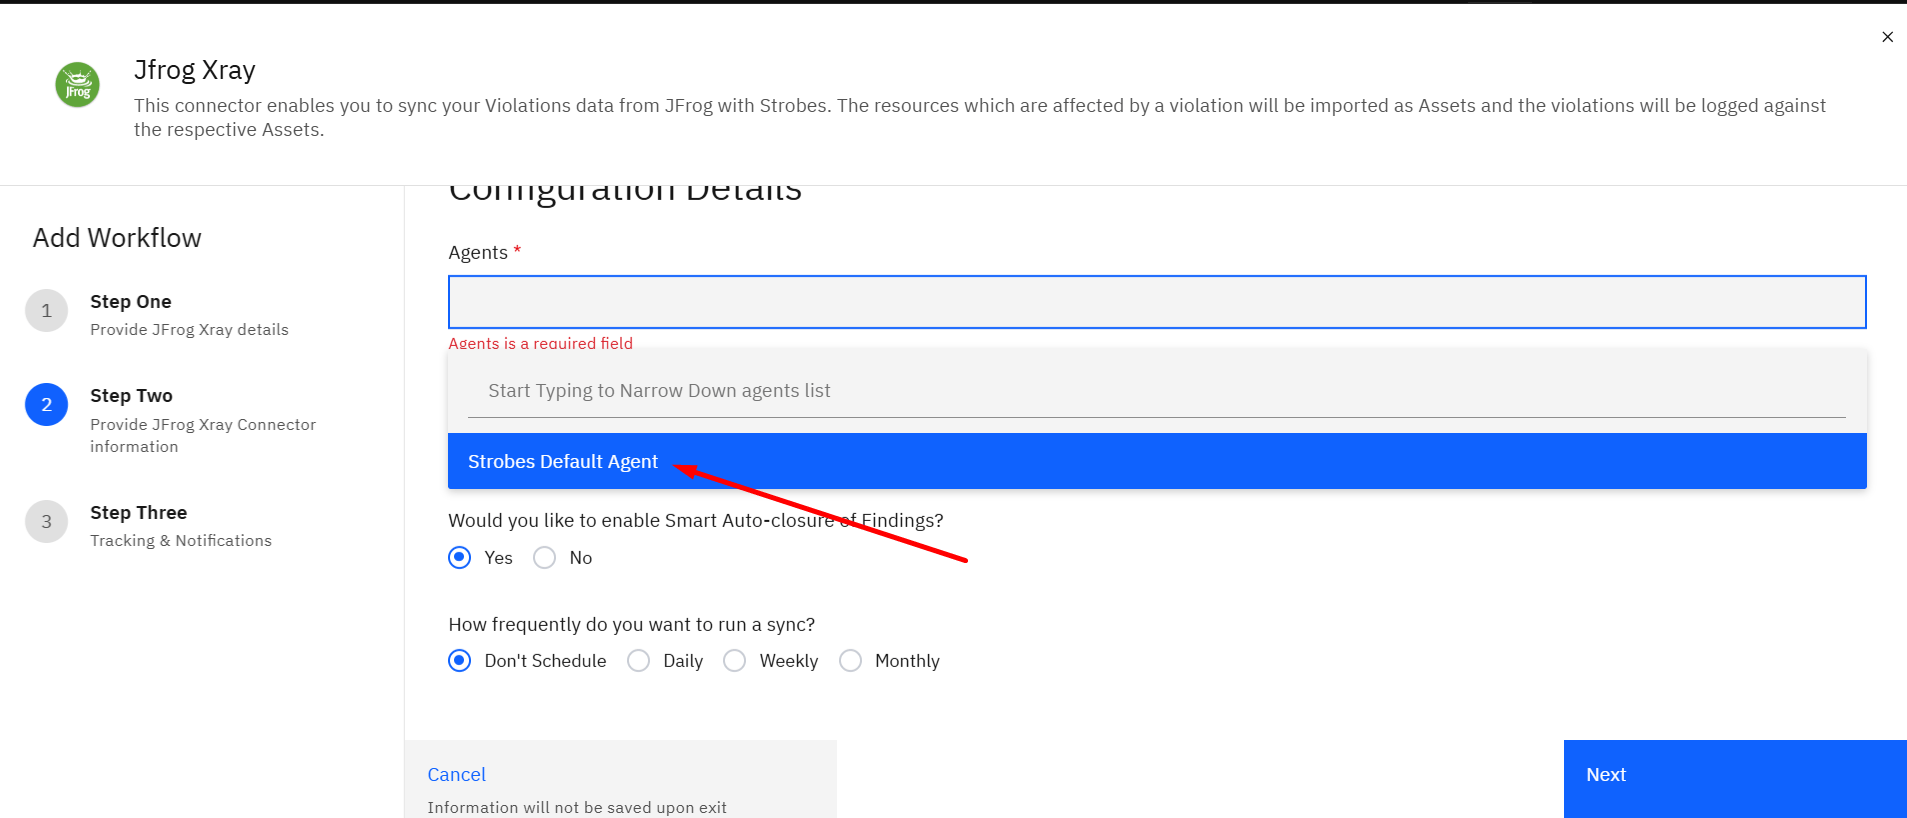
Task: Choose Monthly sync frequency
Action: pyautogui.click(x=851, y=661)
